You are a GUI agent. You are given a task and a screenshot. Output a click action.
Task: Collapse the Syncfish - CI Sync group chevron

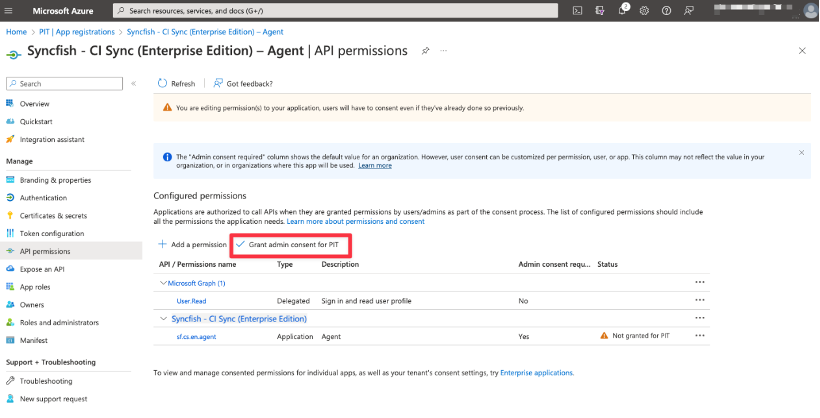(x=163, y=319)
